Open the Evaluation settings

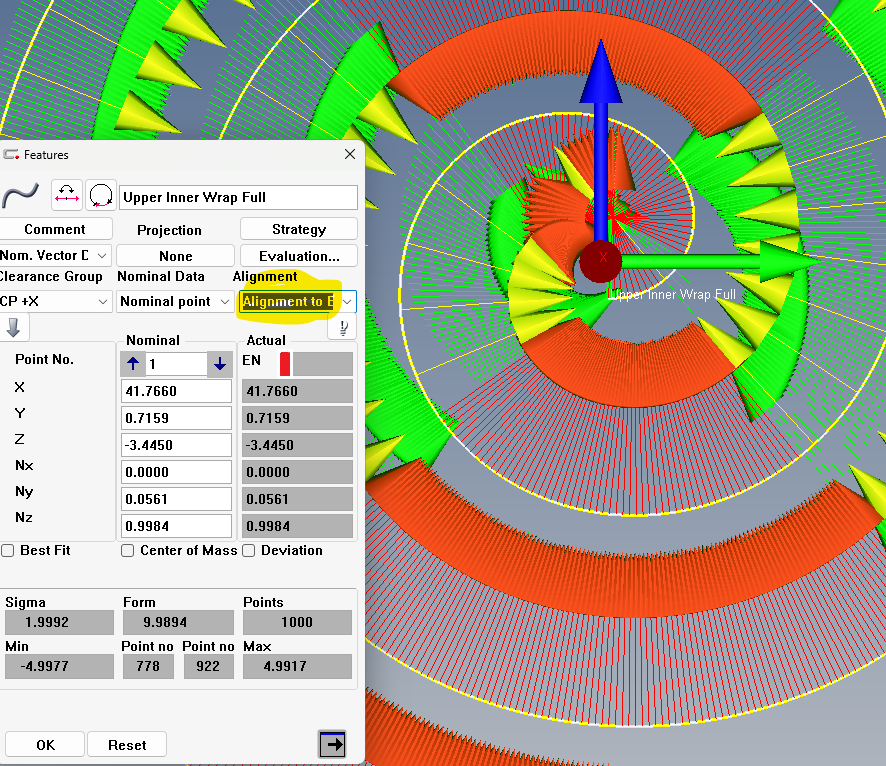(299, 256)
